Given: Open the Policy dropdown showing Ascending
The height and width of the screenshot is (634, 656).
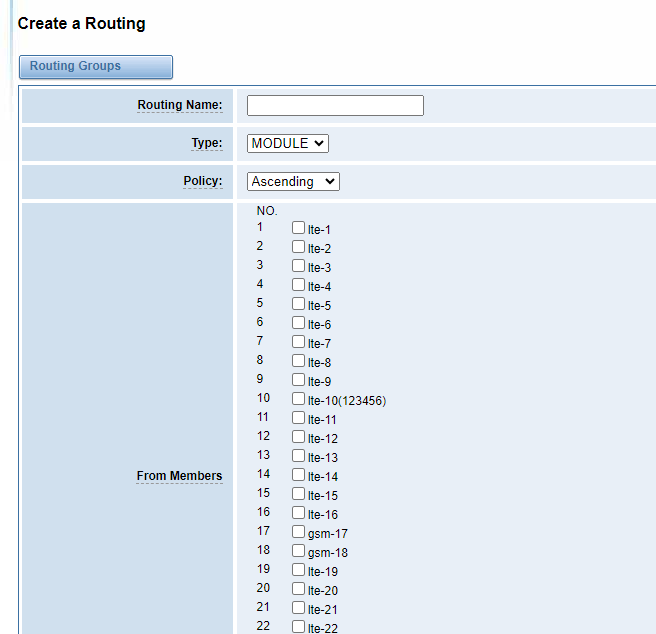Looking at the screenshot, I should 293,182.
